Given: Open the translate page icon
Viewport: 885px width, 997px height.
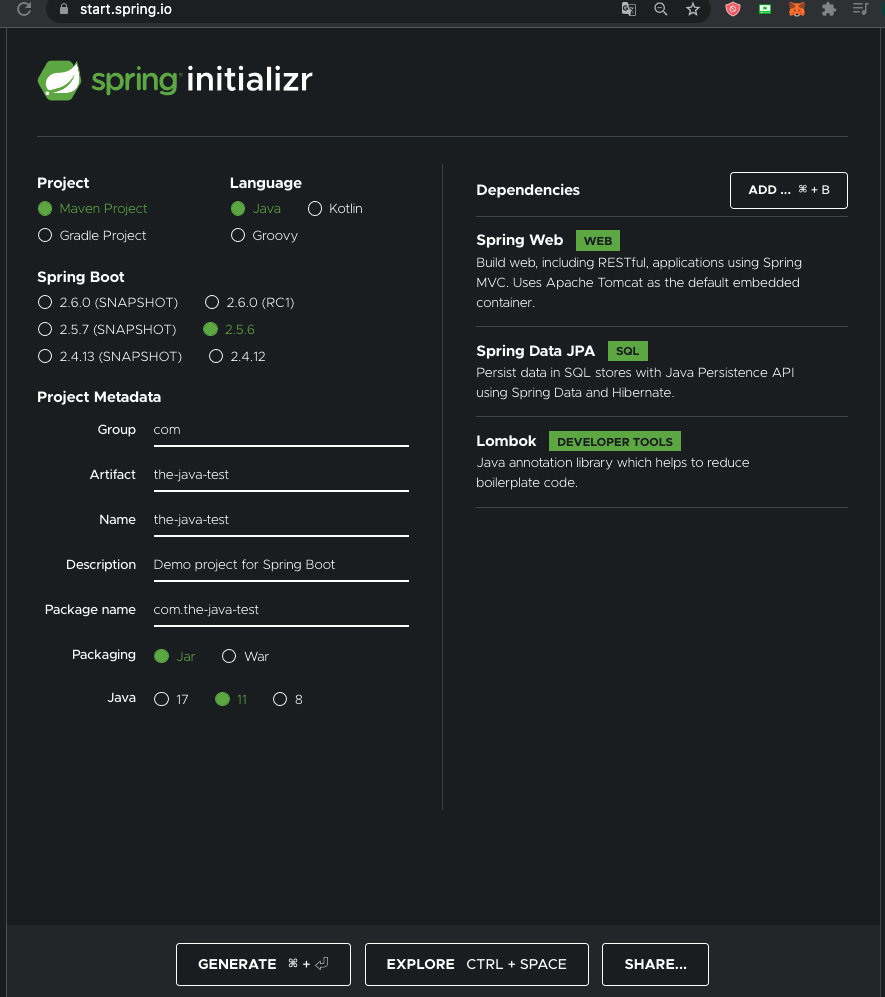Looking at the screenshot, I should (x=629, y=9).
